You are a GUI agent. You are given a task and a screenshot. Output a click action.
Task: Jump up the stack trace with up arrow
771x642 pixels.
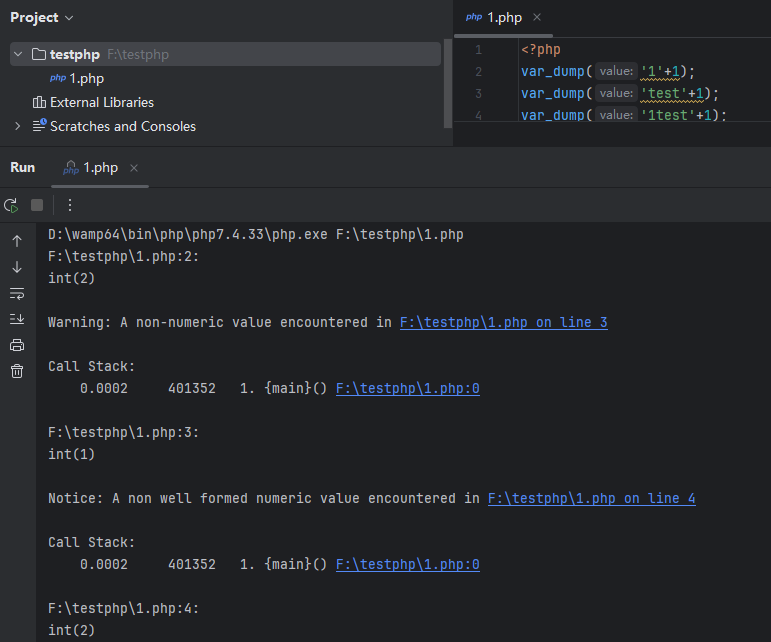coord(17,241)
